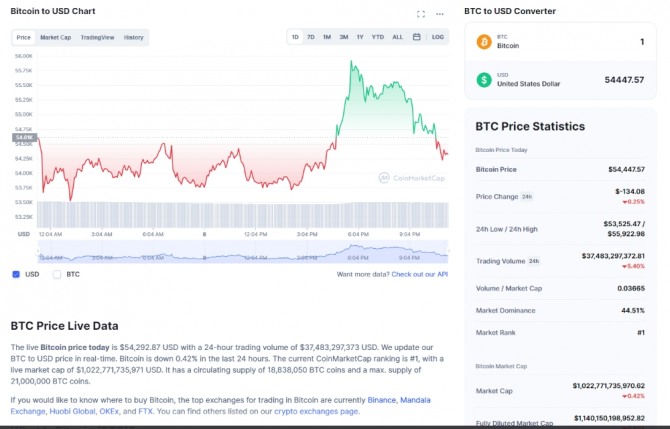The height and width of the screenshot is (429, 670).
Task: Toggle LOG scale on chart
Action: coord(438,37)
